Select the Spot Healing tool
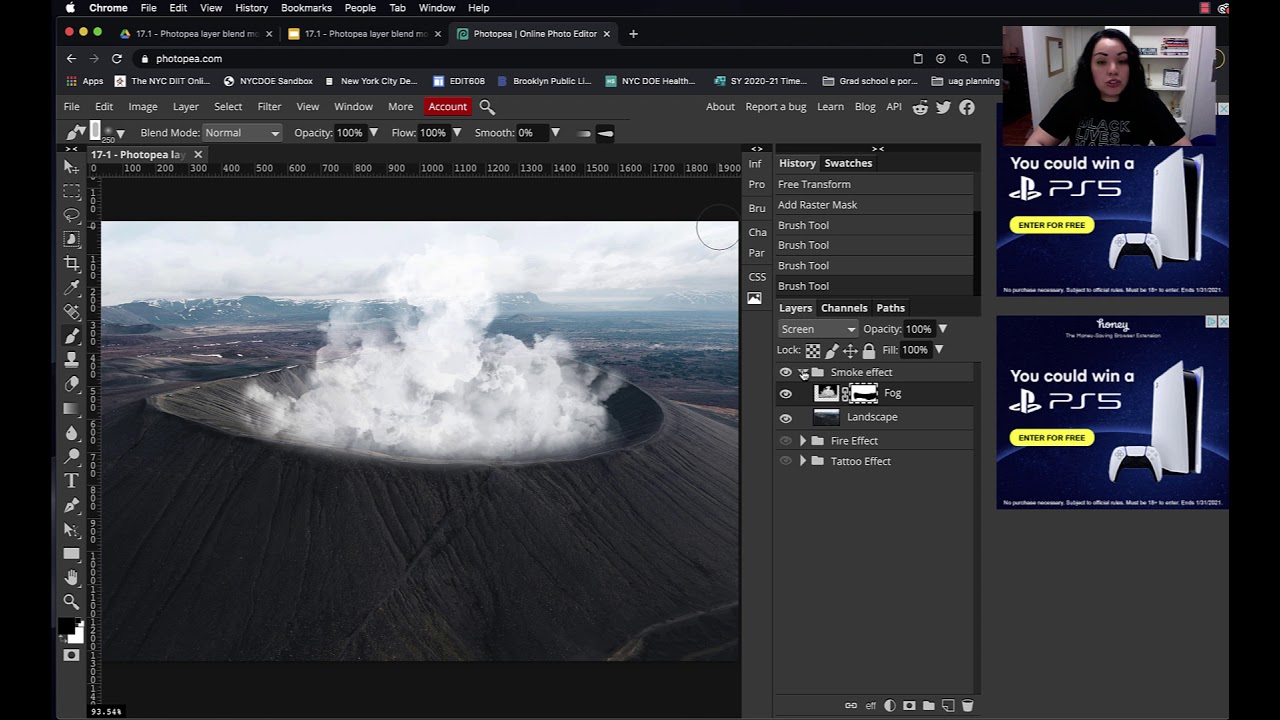1280x720 pixels. pyautogui.click(x=71, y=312)
